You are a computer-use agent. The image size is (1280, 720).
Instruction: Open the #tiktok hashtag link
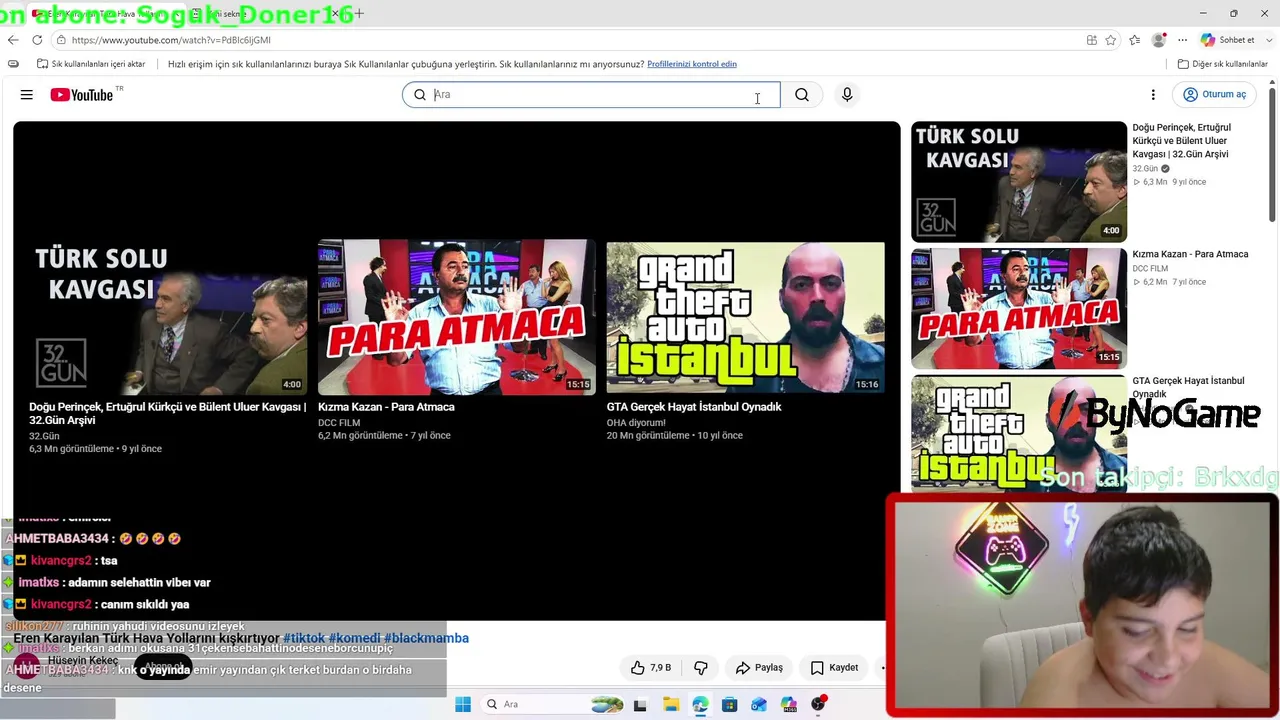click(x=304, y=638)
